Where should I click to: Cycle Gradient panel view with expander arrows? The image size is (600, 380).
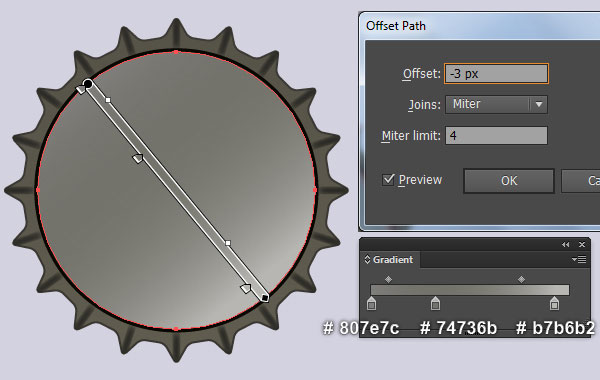coord(367,259)
